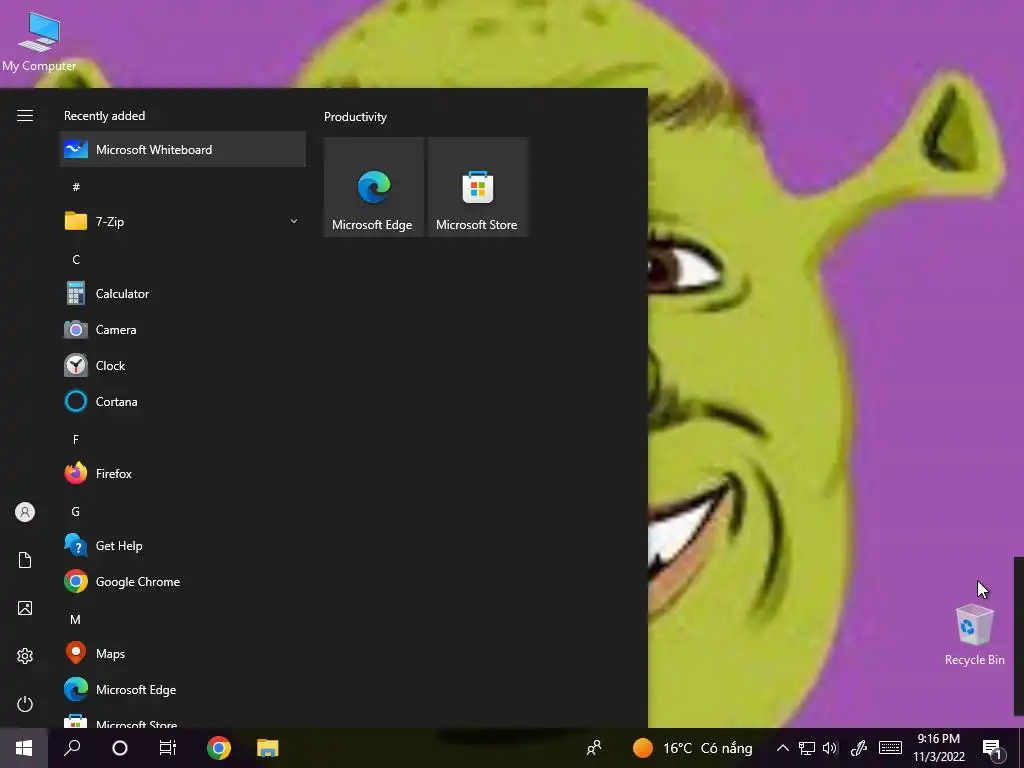
Task: Select the My Computer desktop icon
Action: 39,41
